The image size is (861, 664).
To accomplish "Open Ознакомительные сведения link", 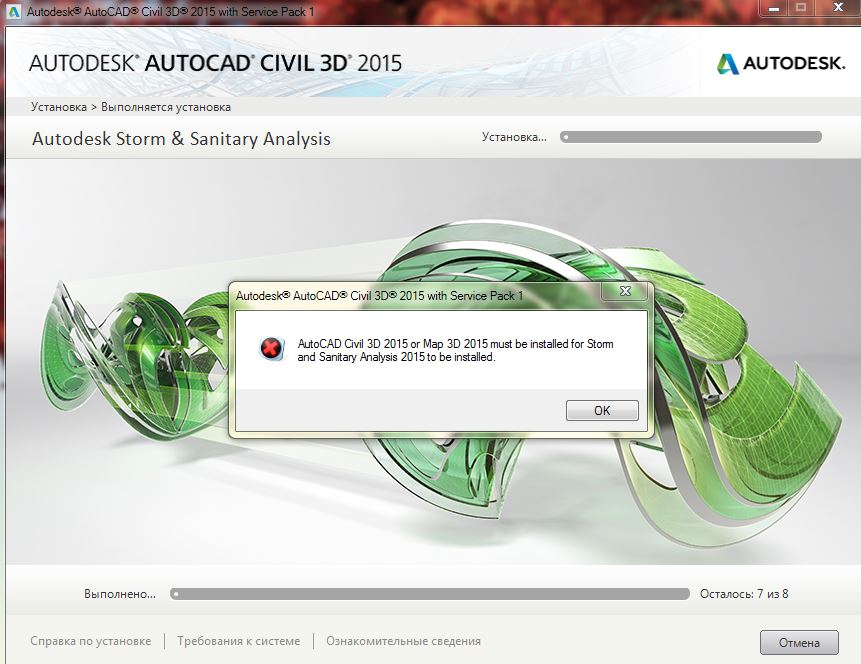I will [404, 641].
